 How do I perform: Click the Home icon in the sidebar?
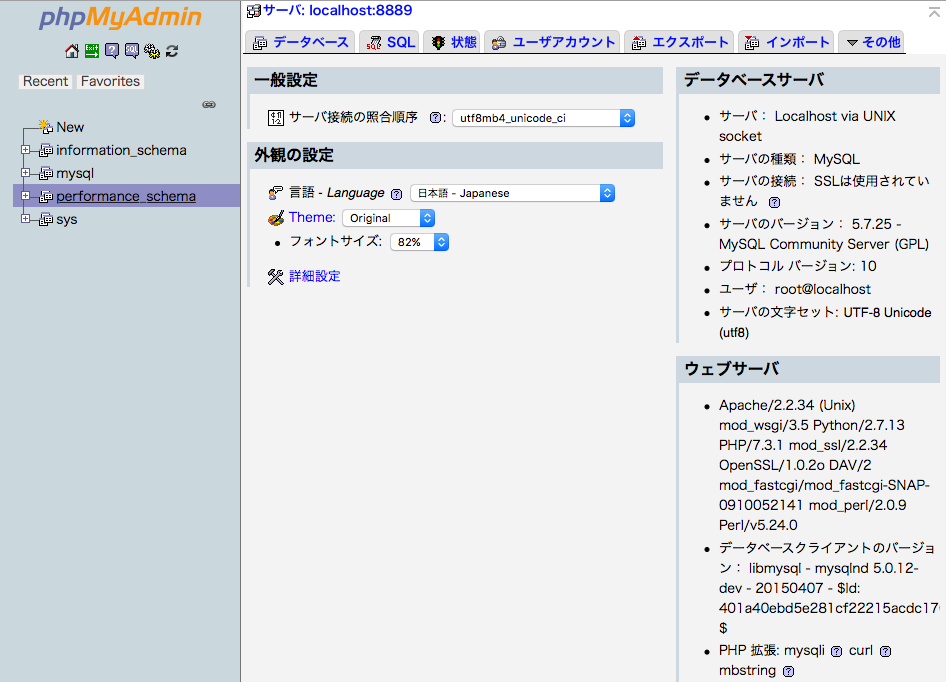point(71,51)
